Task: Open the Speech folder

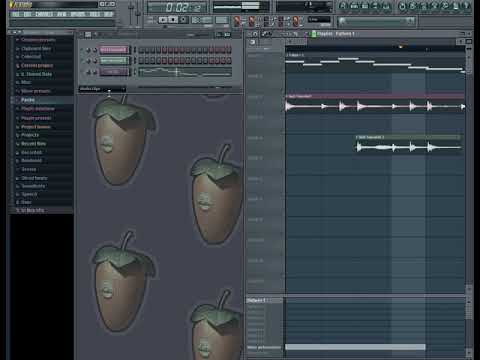Action: point(29,194)
